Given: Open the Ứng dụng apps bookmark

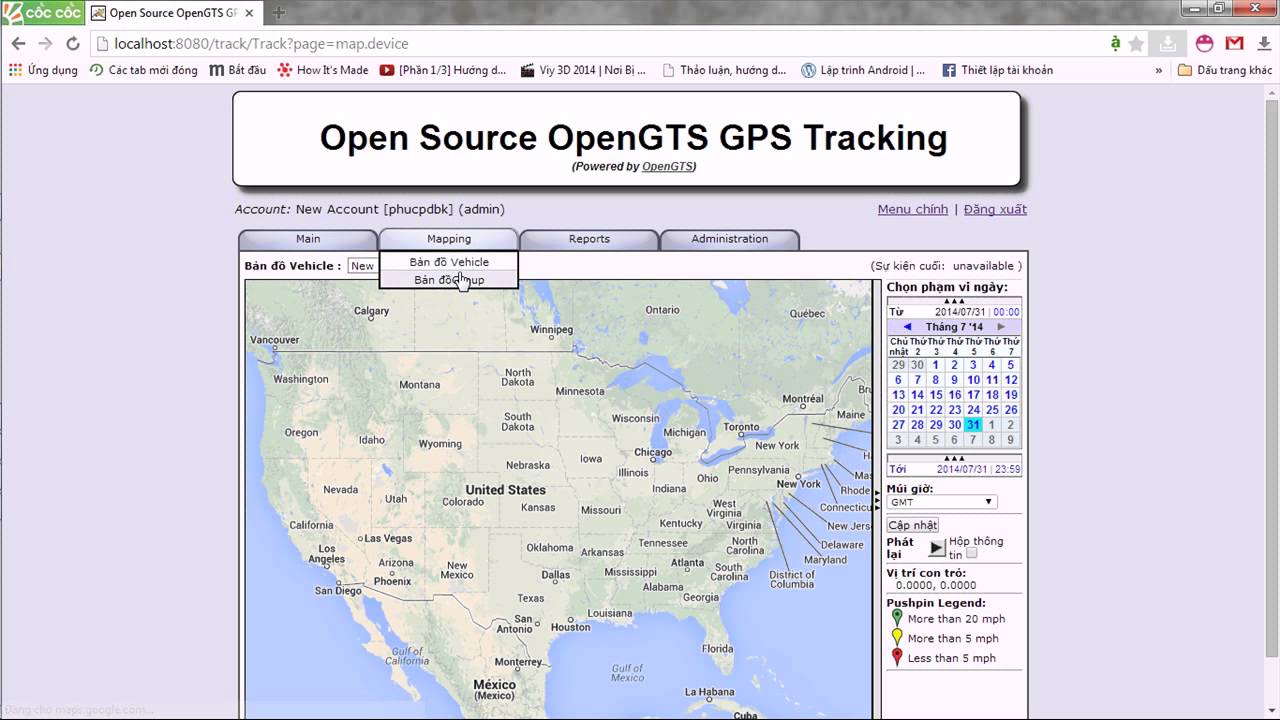Looking at the screenshot, I should tap(43, 70).
